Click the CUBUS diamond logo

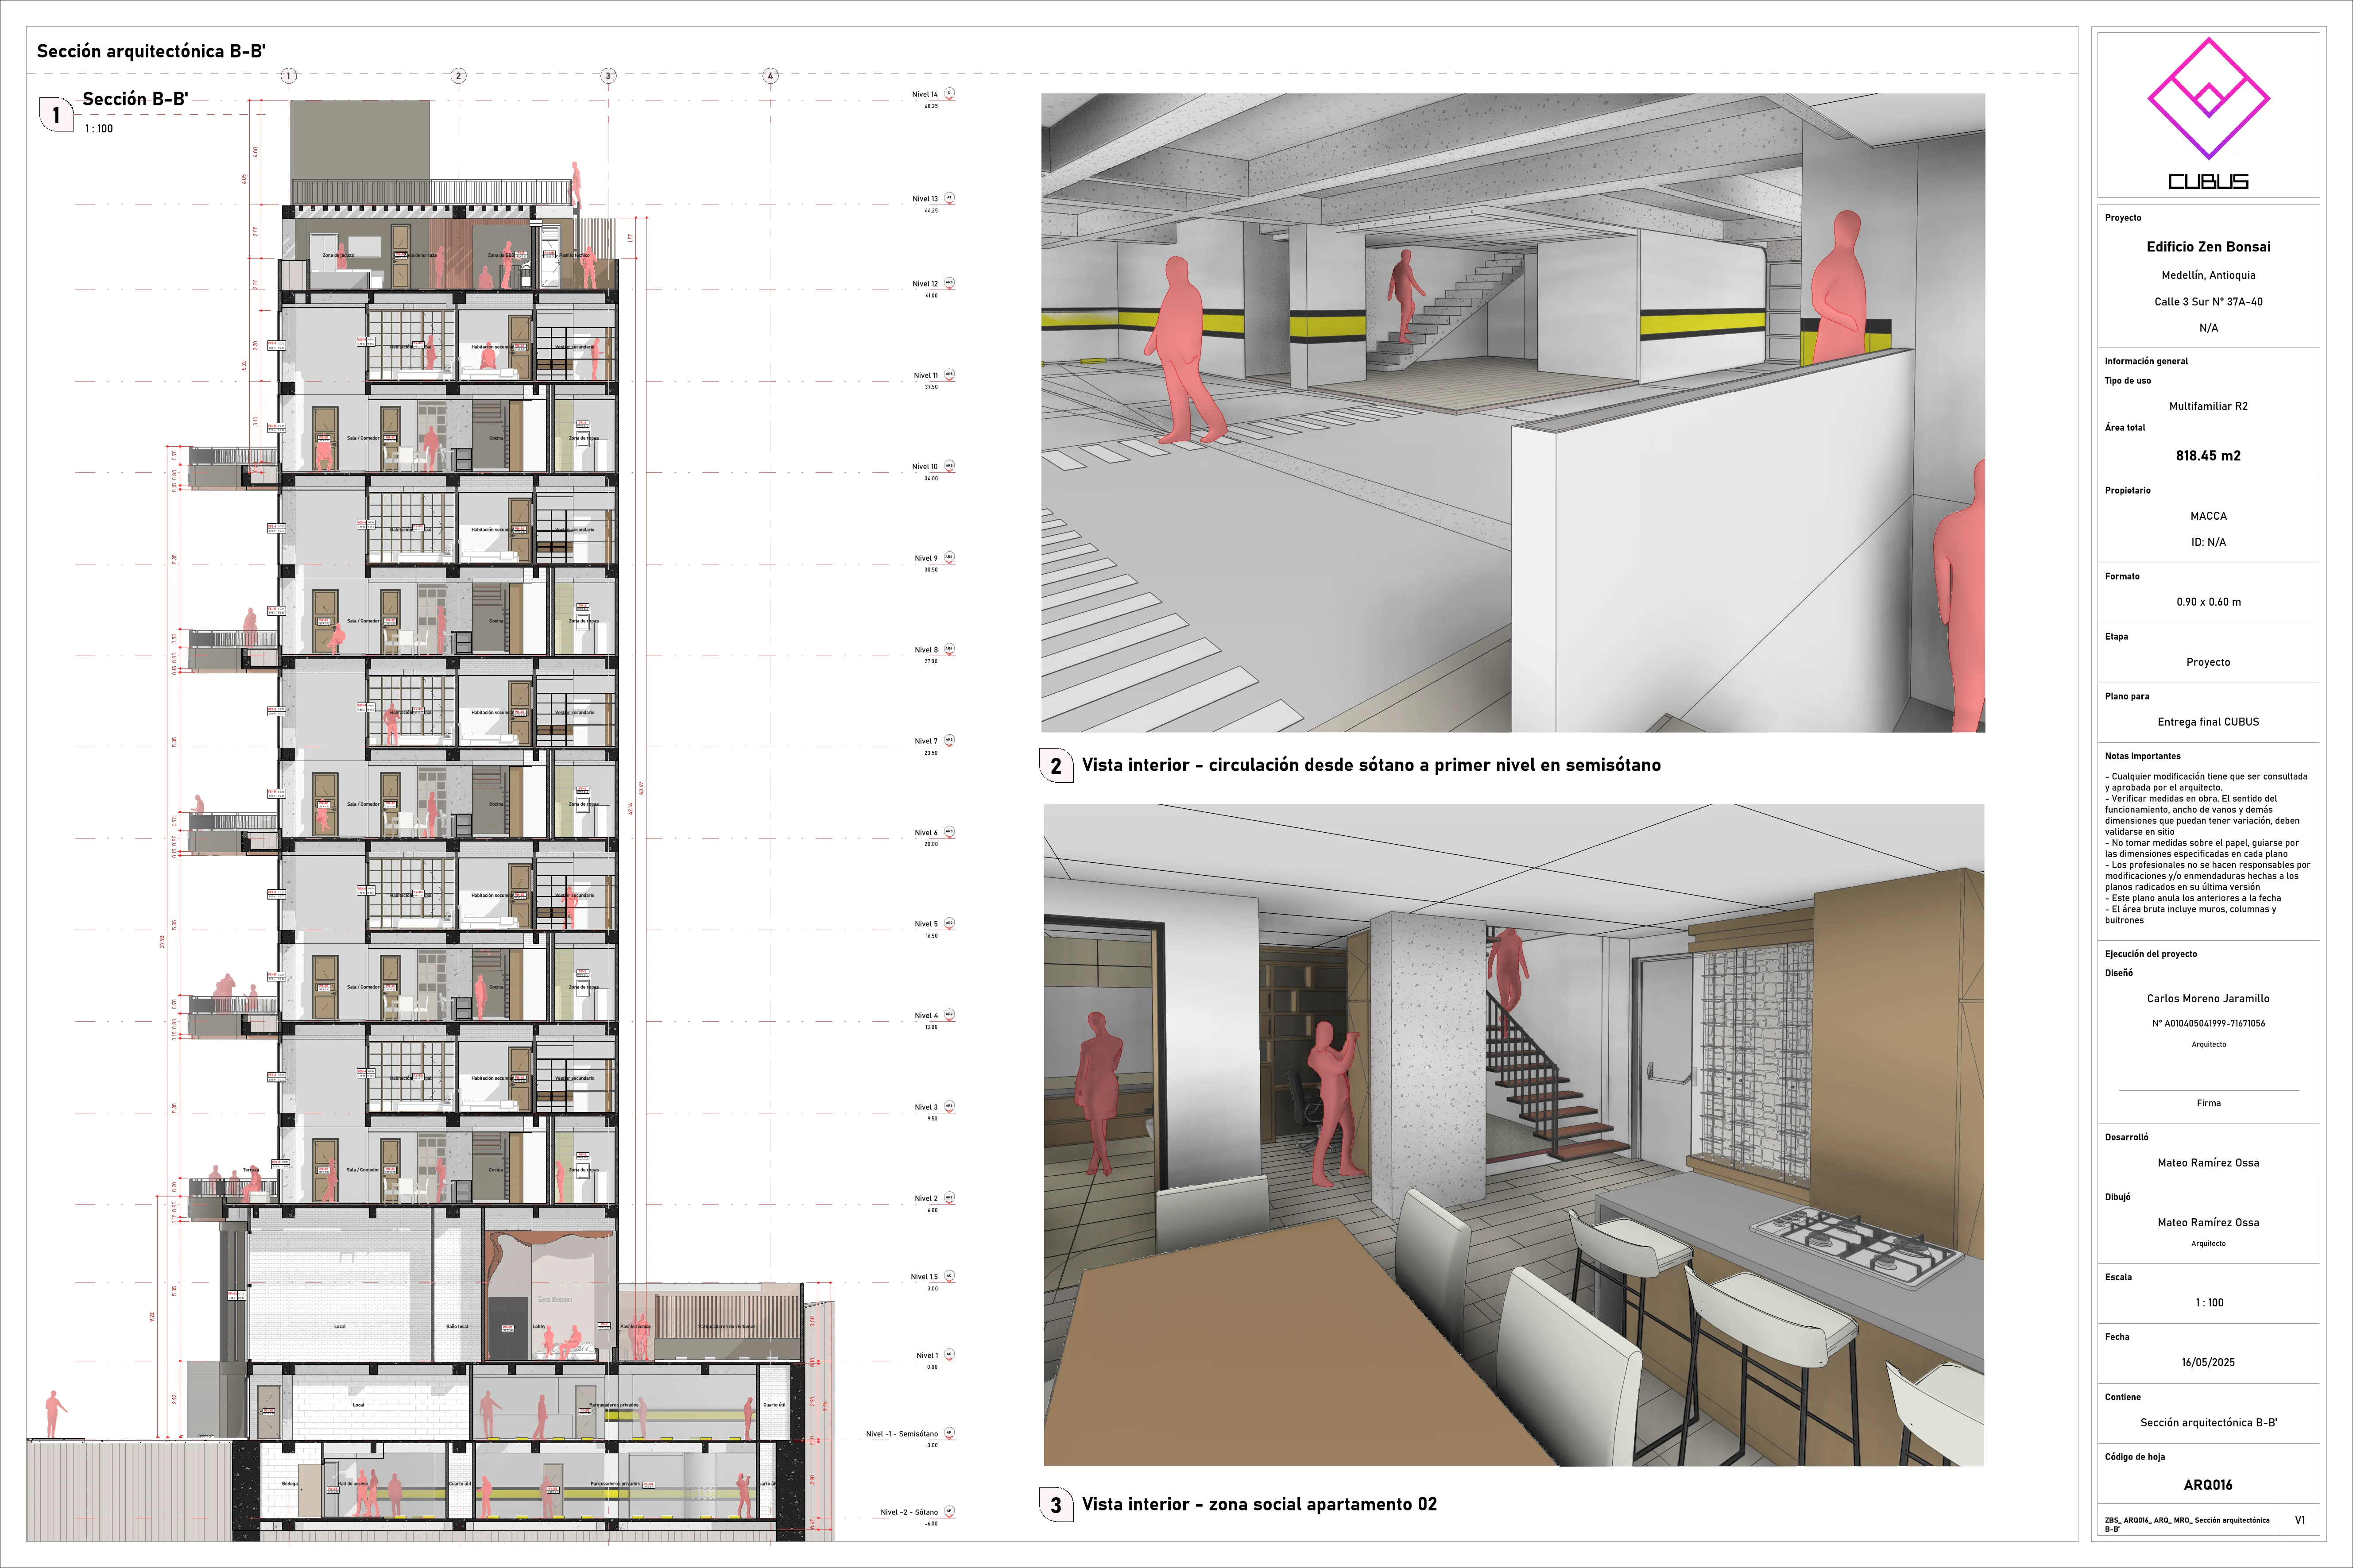(x=2208, y=98)
